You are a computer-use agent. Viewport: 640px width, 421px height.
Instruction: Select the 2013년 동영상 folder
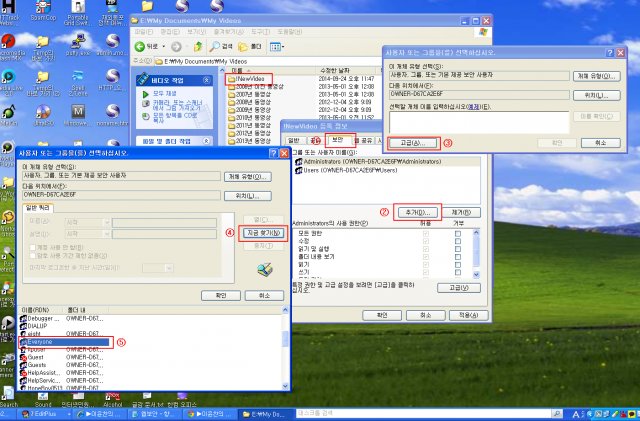249,141
